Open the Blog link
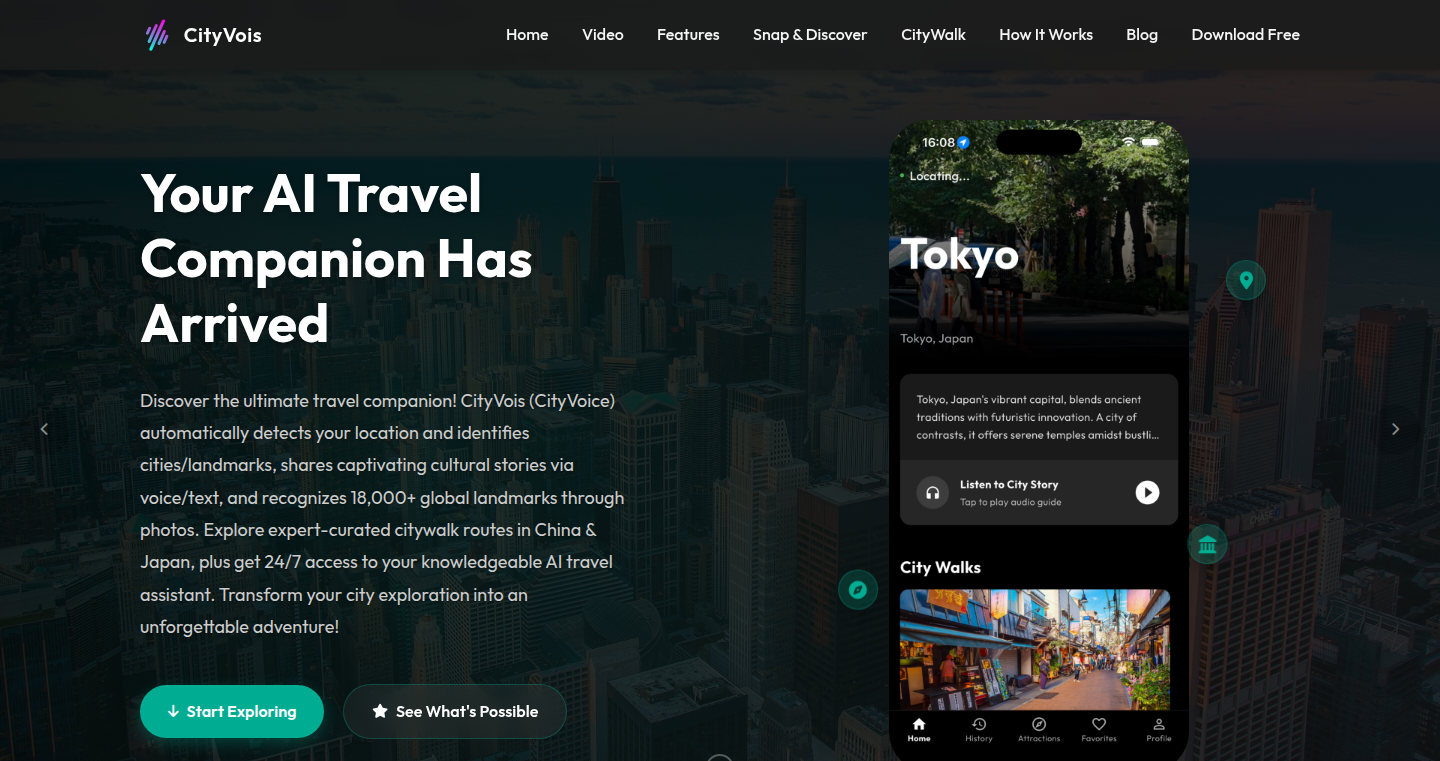 point(1142,35)
